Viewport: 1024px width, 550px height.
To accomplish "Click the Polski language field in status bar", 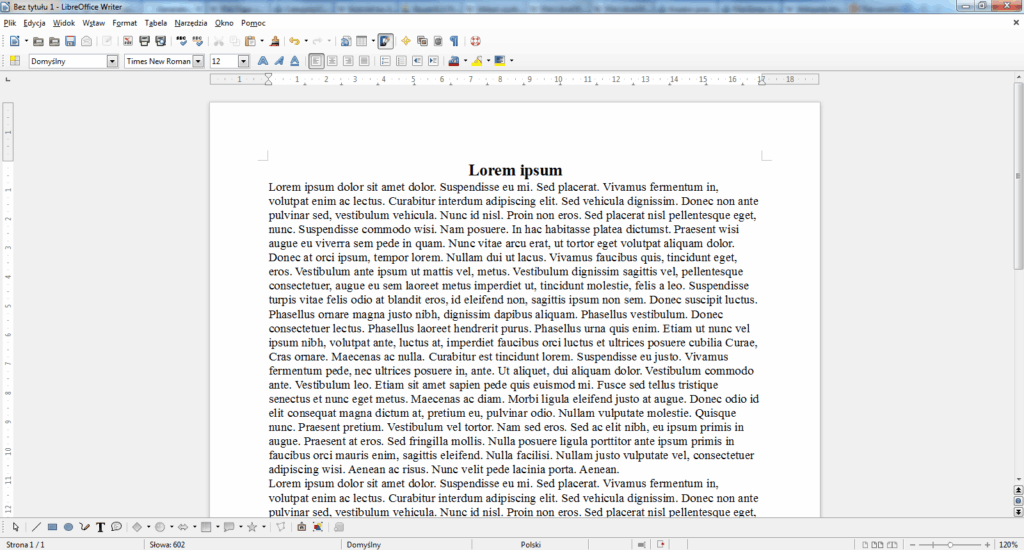I will coord(530,544).
